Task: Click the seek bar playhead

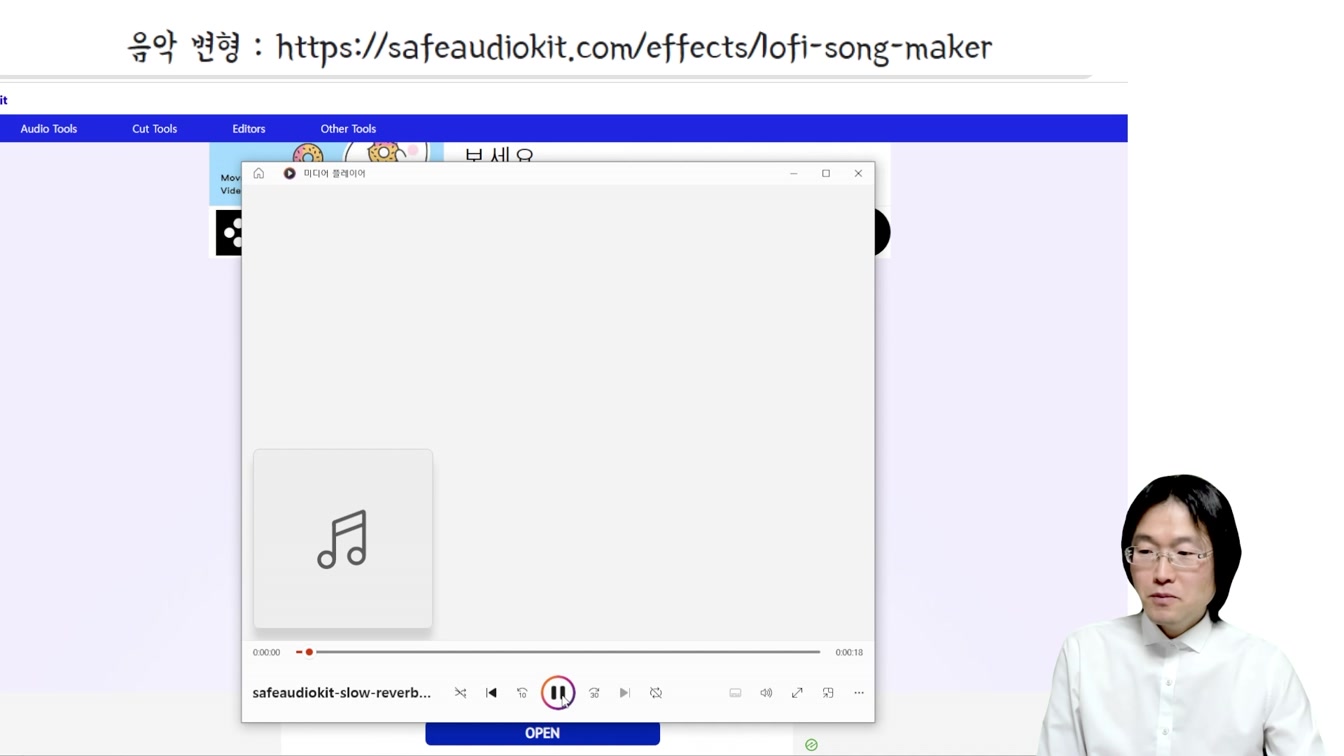Action: [x=309, y=652]
